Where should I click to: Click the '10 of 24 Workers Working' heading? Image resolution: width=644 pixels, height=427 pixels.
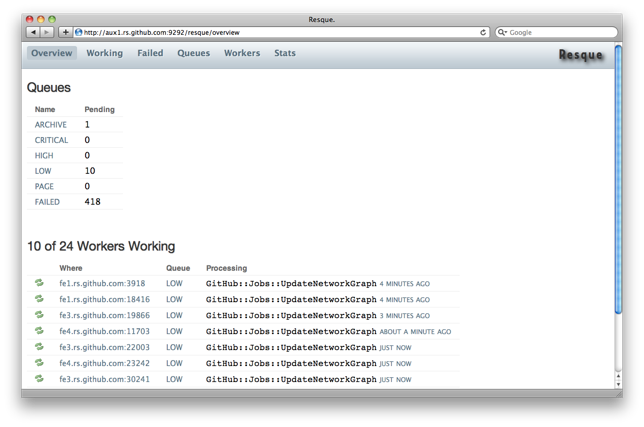point(101,246)
